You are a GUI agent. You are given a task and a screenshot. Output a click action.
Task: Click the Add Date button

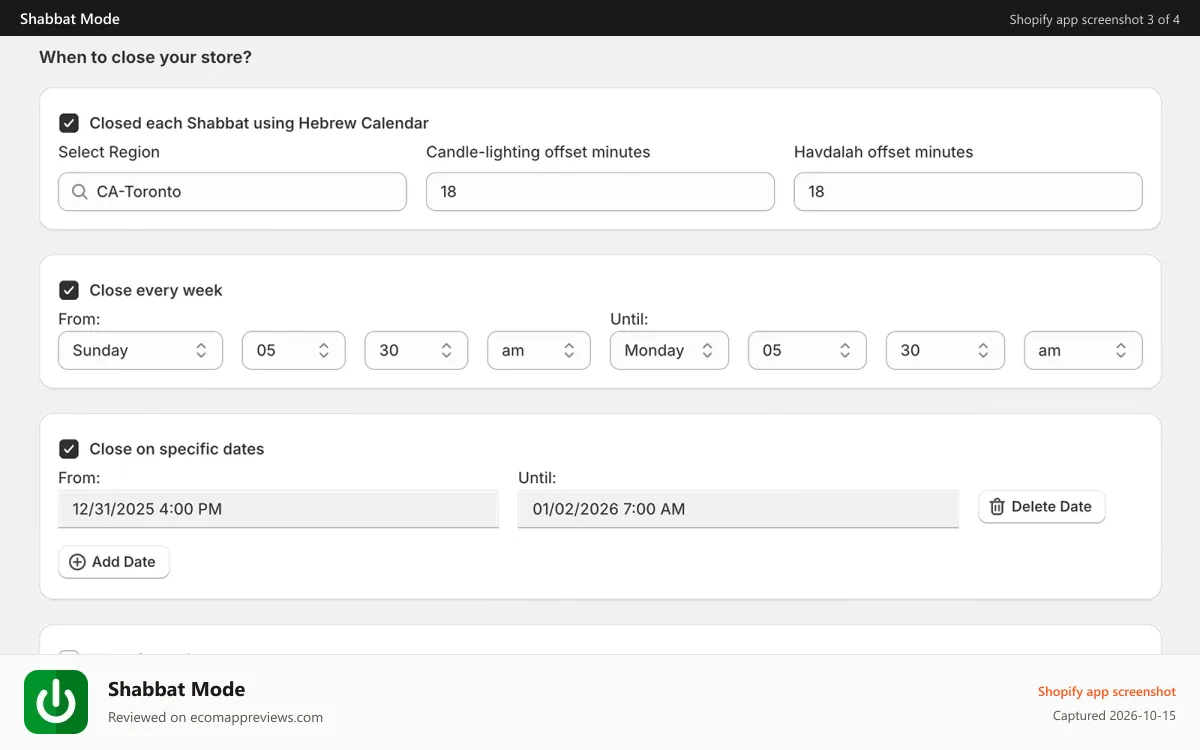click(x=114, y=562)
